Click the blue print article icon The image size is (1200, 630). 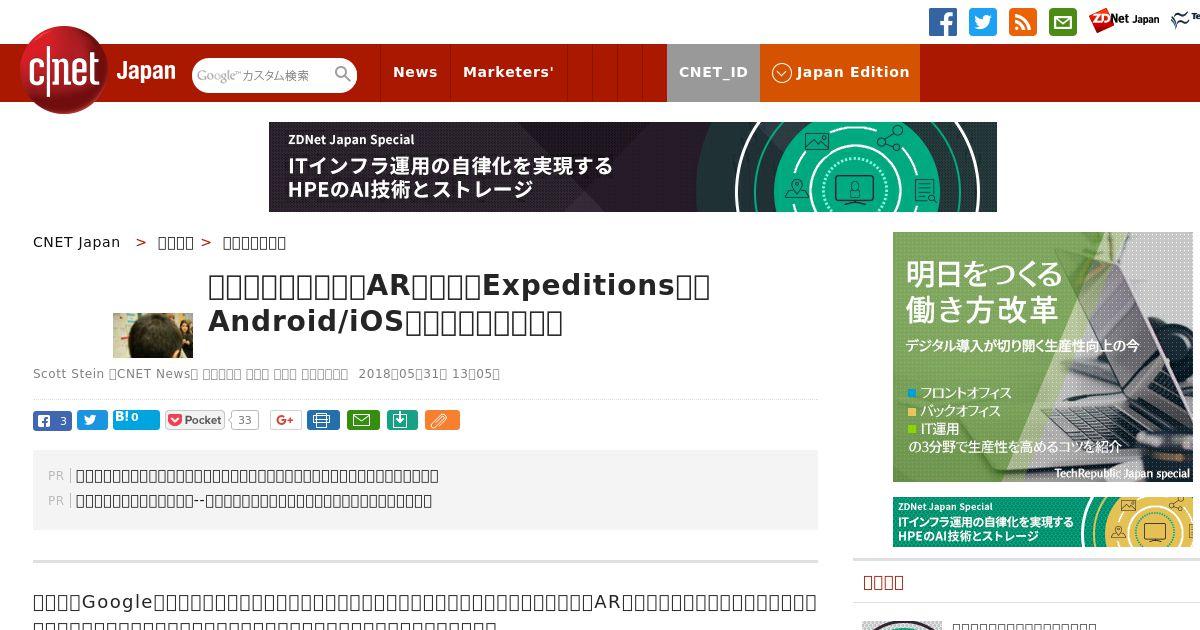point(323,421)
